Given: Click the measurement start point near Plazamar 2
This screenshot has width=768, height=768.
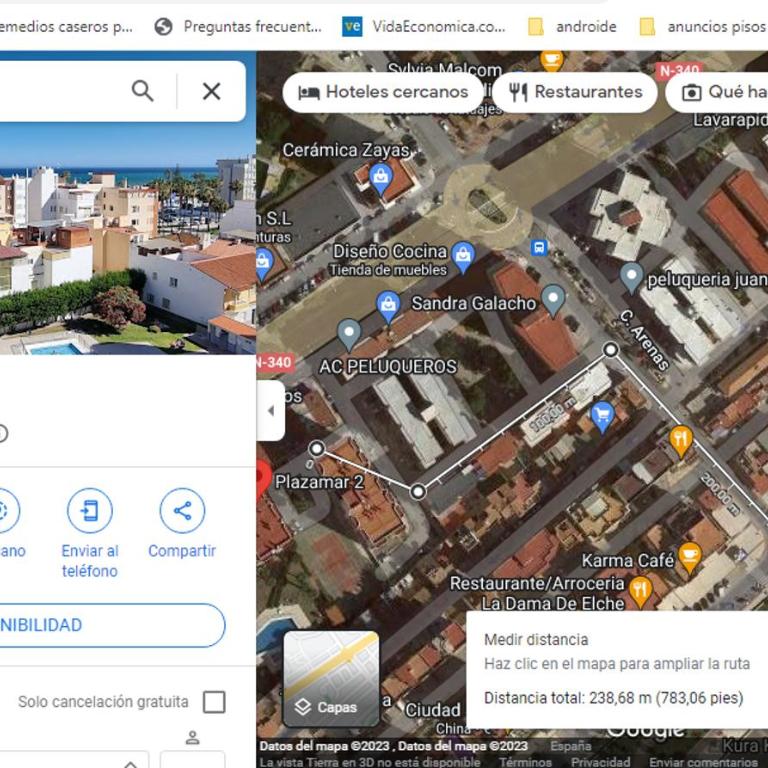Looking at the screenshot, I should click(x=317, y=448).
